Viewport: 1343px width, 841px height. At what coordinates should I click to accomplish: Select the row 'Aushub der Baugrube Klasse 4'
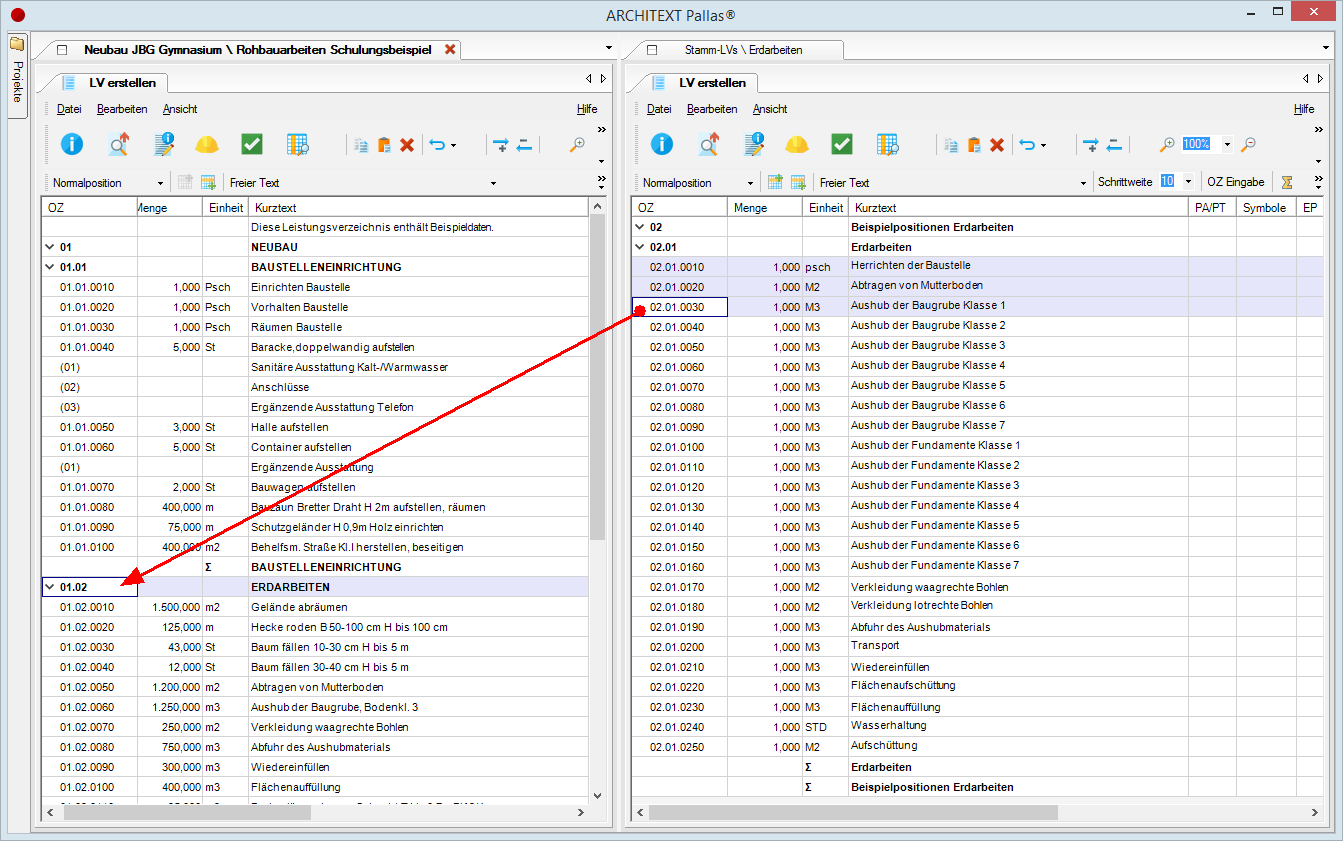pyautogui.click(x=975, y=367)
